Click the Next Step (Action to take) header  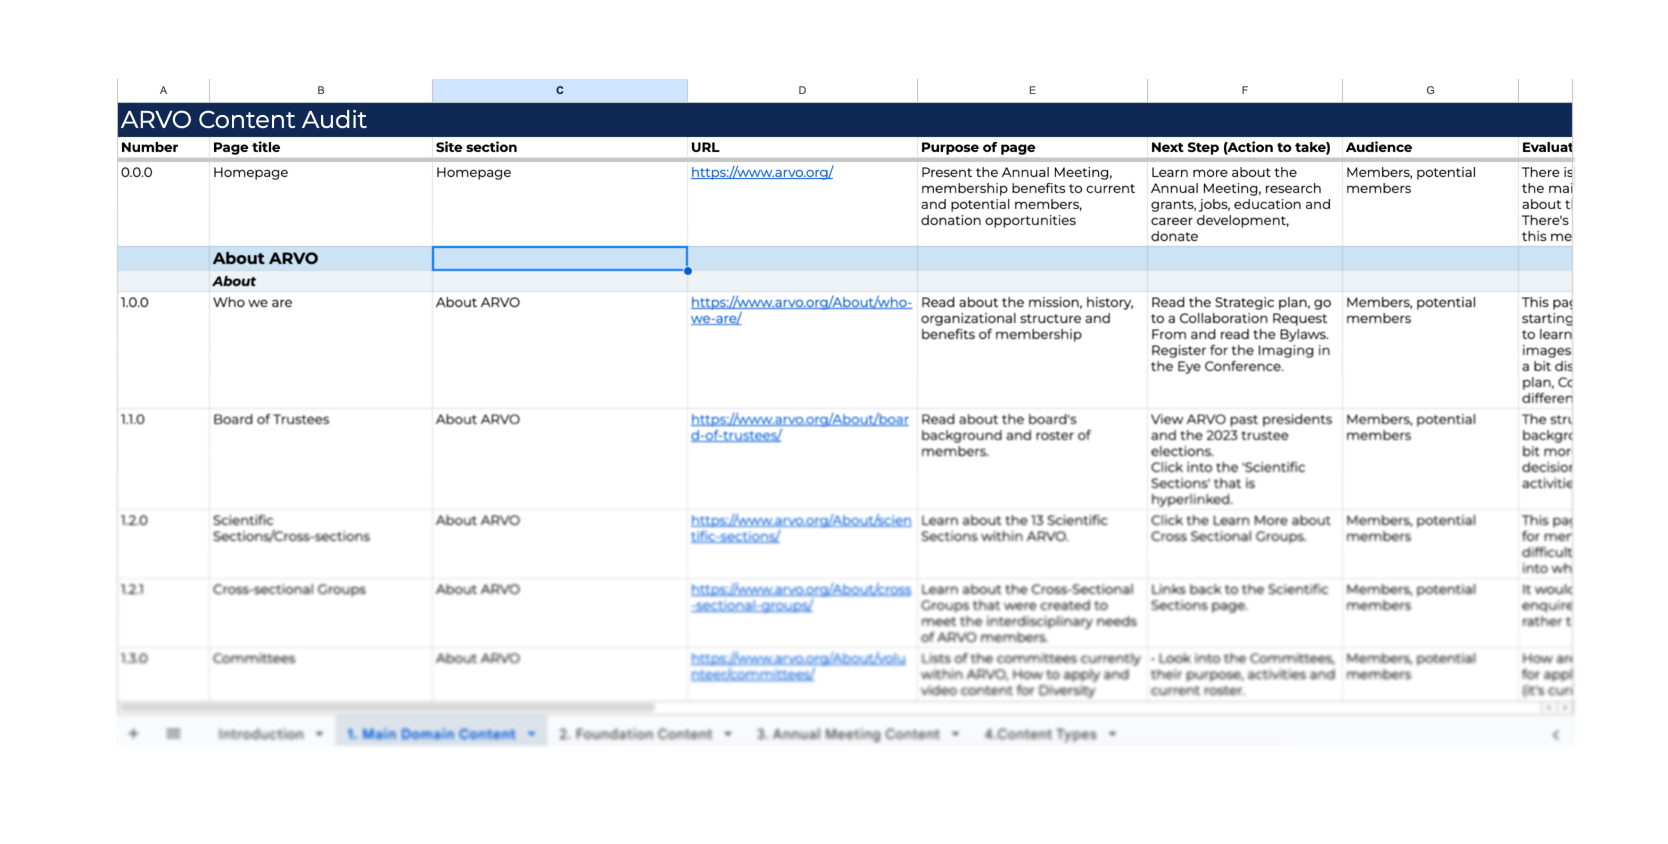pyautogui.click(x=1245, y=147)
